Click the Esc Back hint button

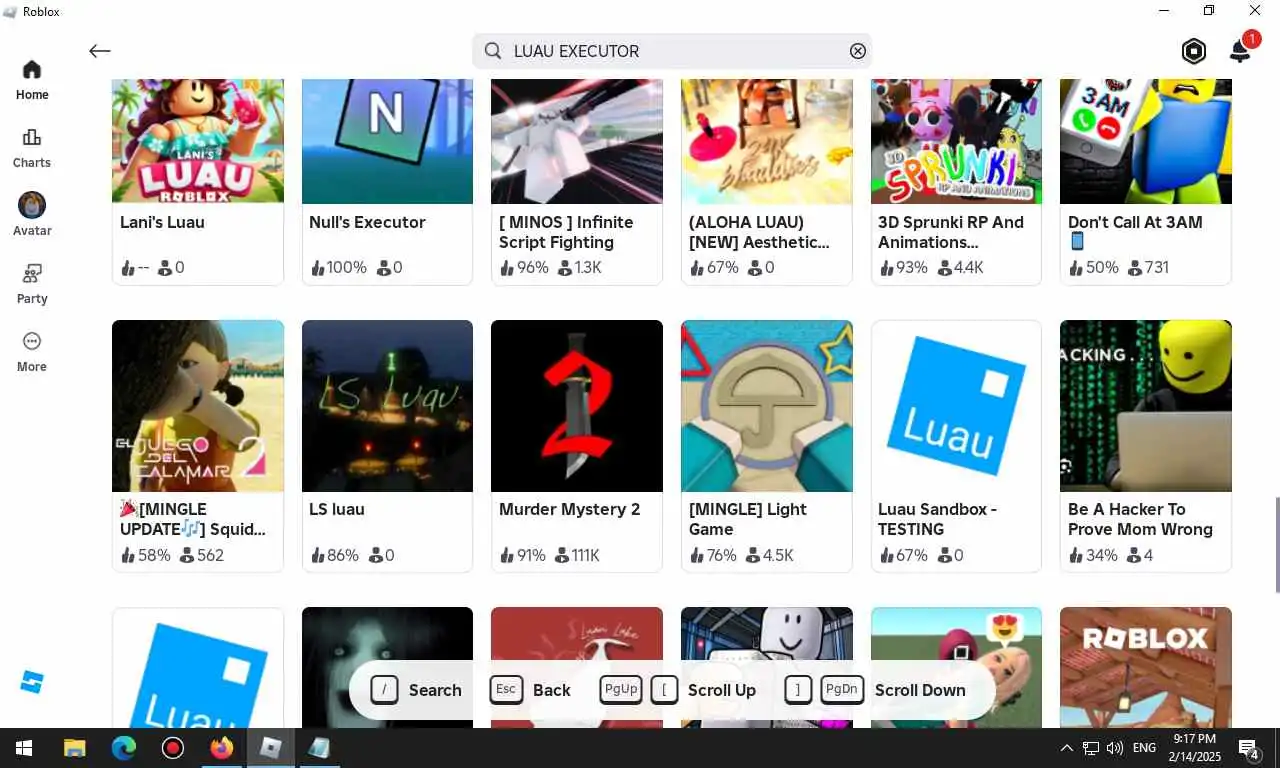point(530,690)
